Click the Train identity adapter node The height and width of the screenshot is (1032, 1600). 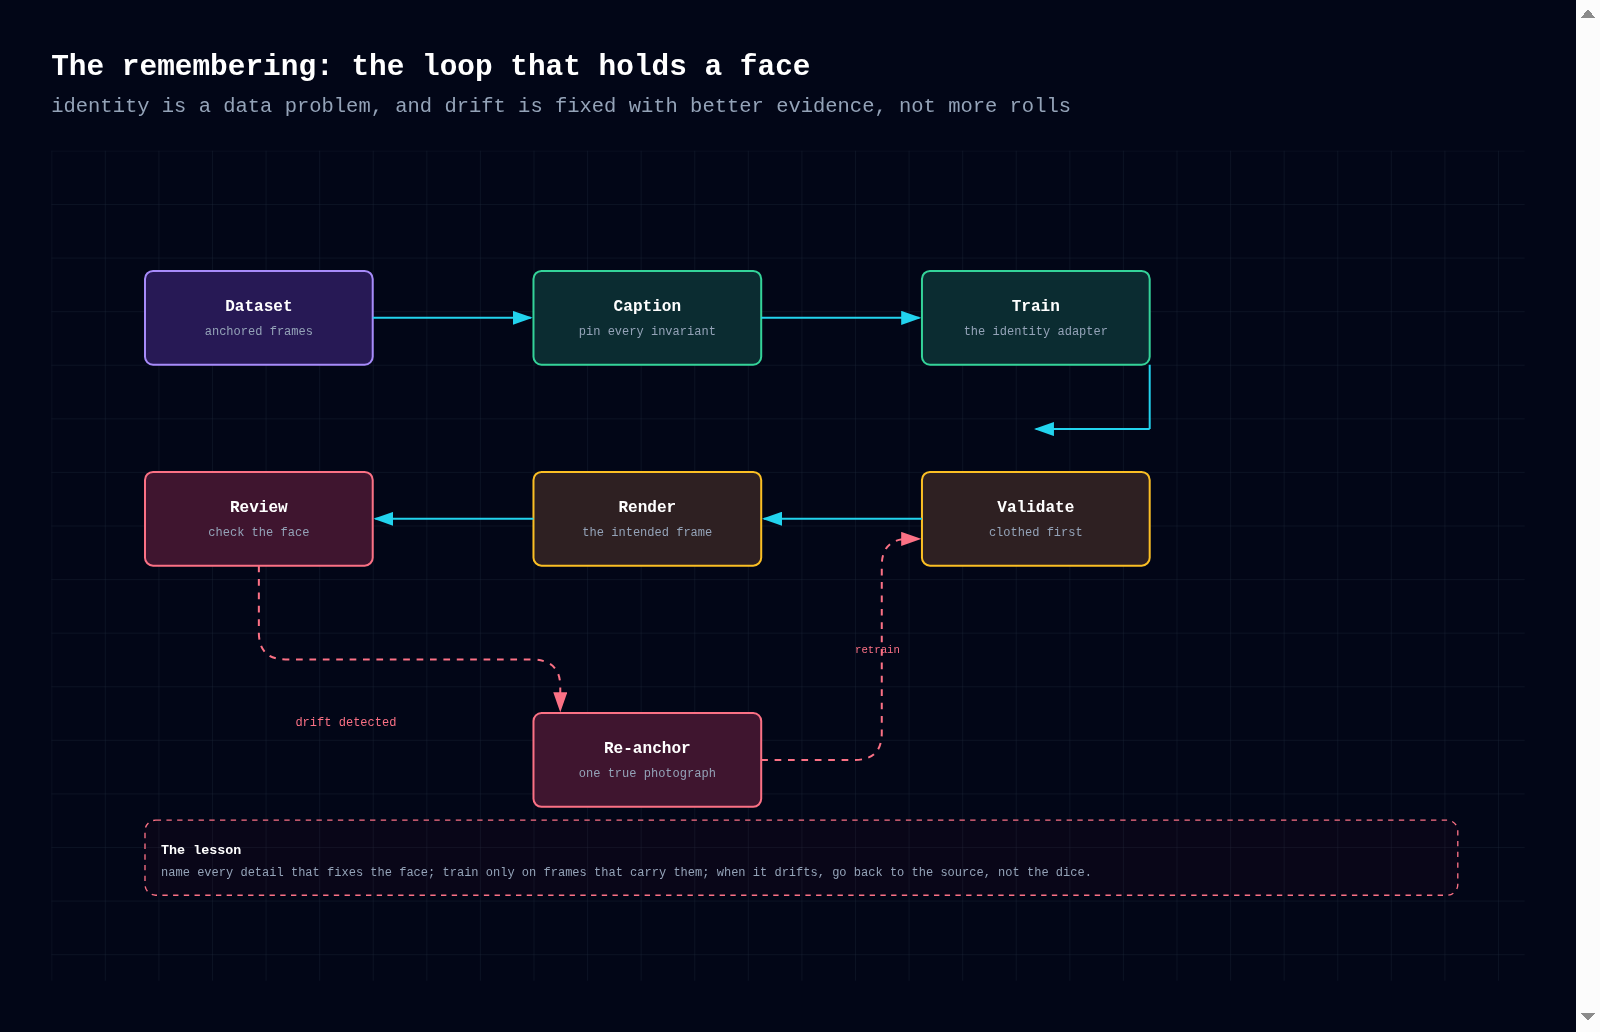1036,318
